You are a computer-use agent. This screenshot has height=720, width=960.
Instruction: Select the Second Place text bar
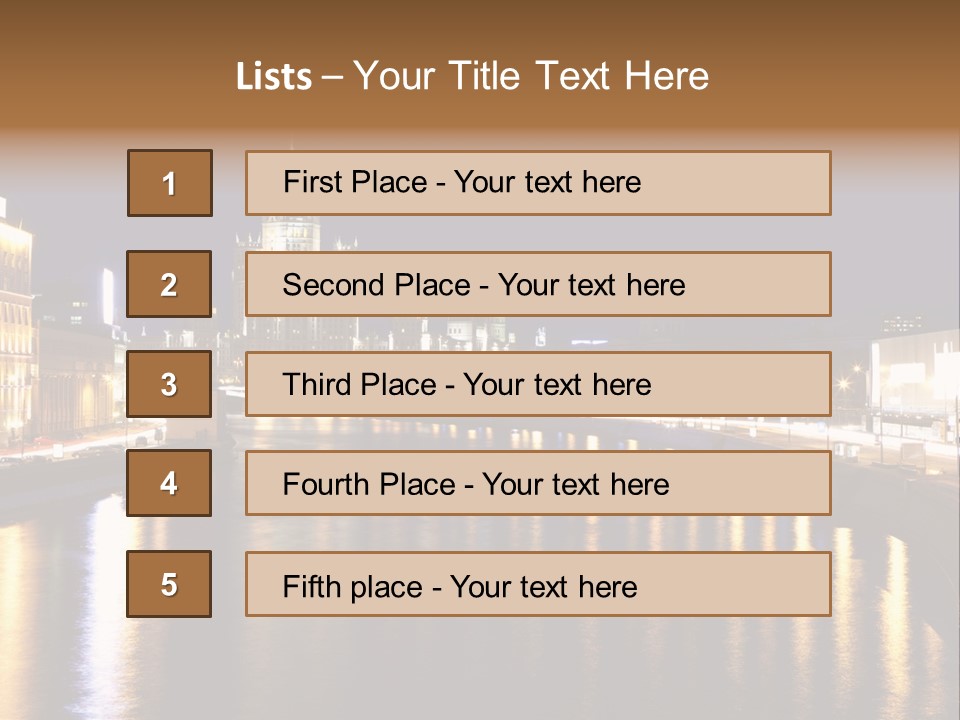click(x=538, y=284)
